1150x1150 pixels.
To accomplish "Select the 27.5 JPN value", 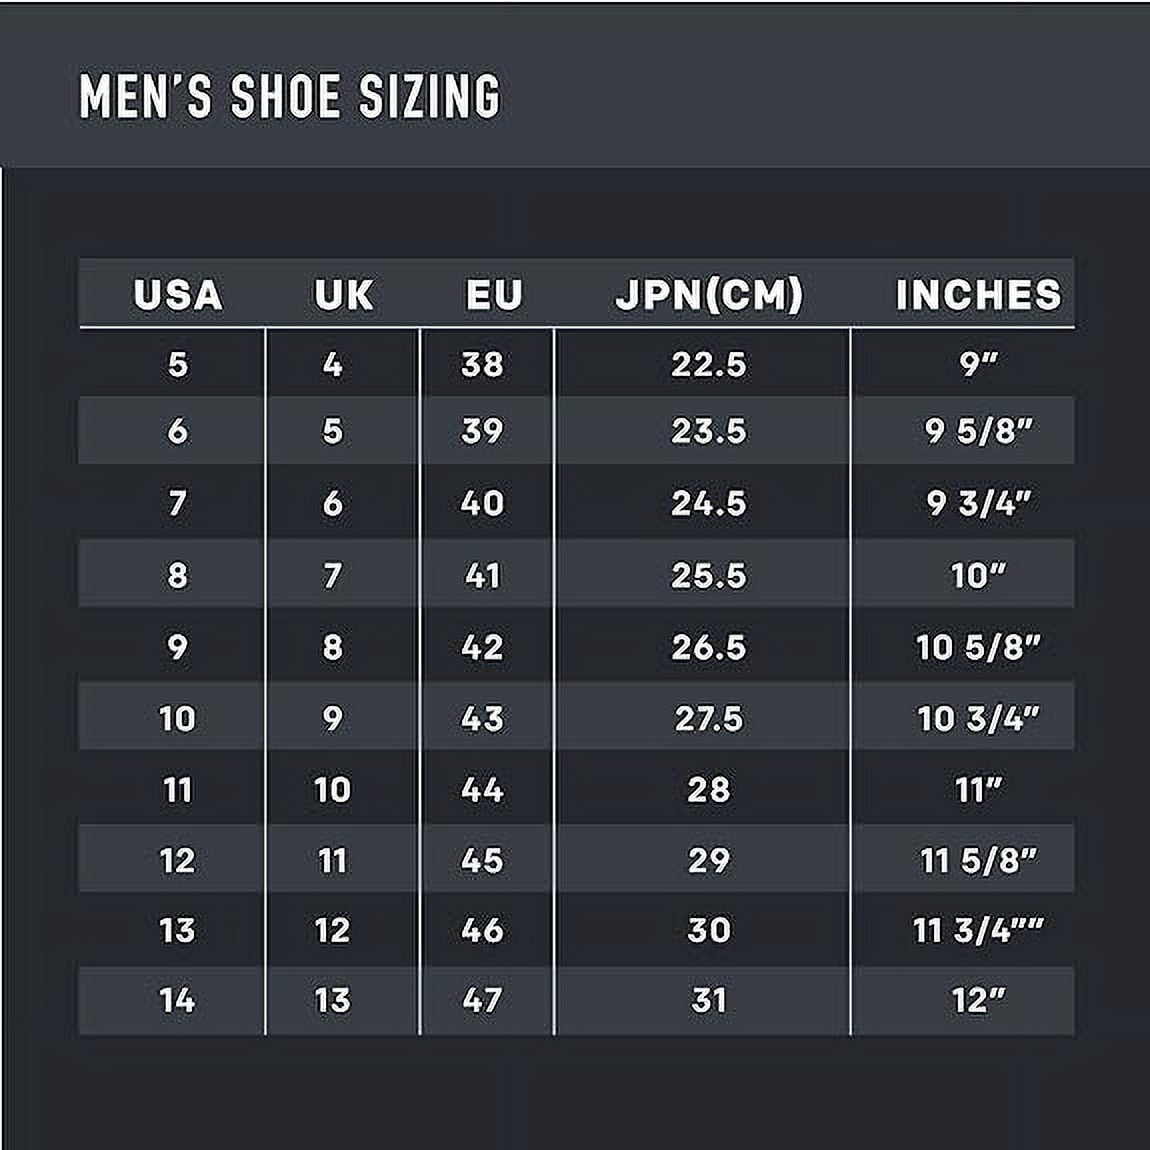I will (x=708, y=718).
